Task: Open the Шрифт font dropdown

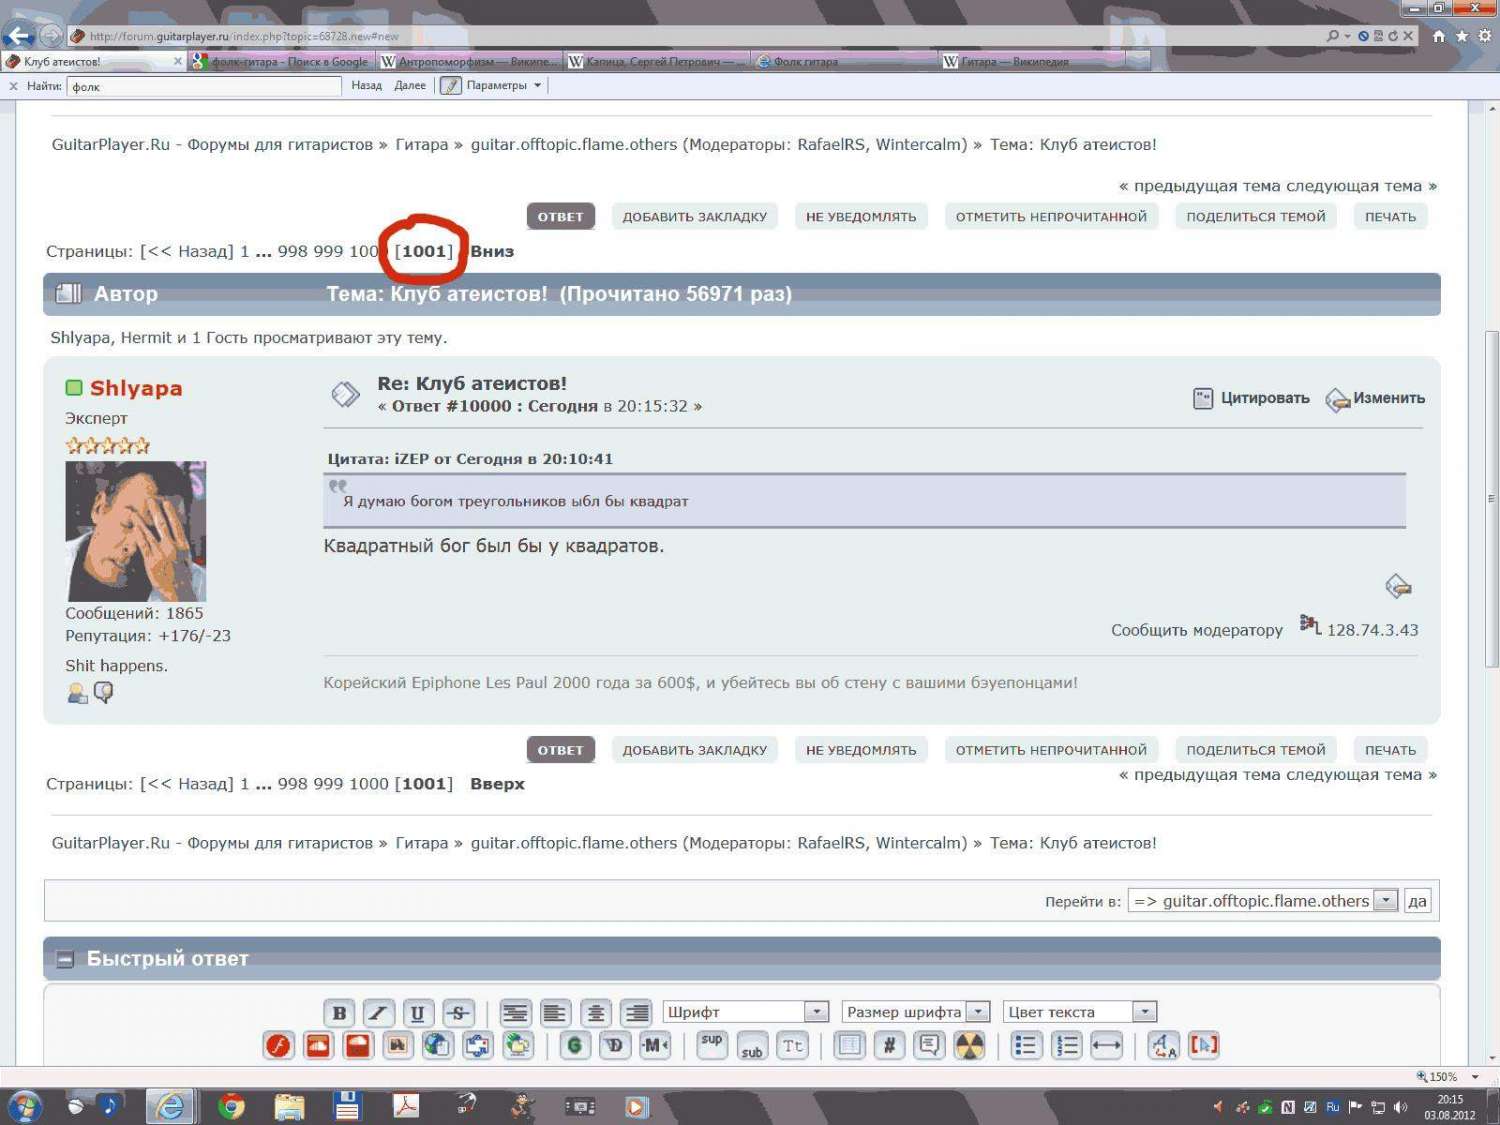Action: [746, 1012]
